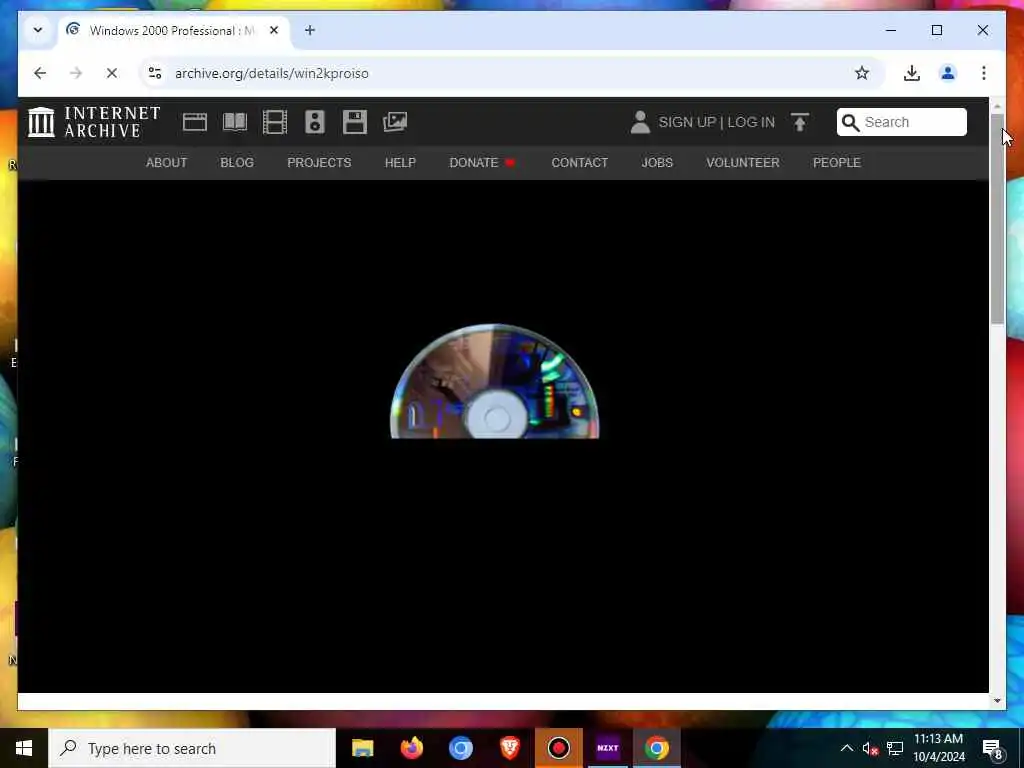
Task: Select the Windows 2000 Professional tab
Action: pyautogui.click(x=174, y=31)
